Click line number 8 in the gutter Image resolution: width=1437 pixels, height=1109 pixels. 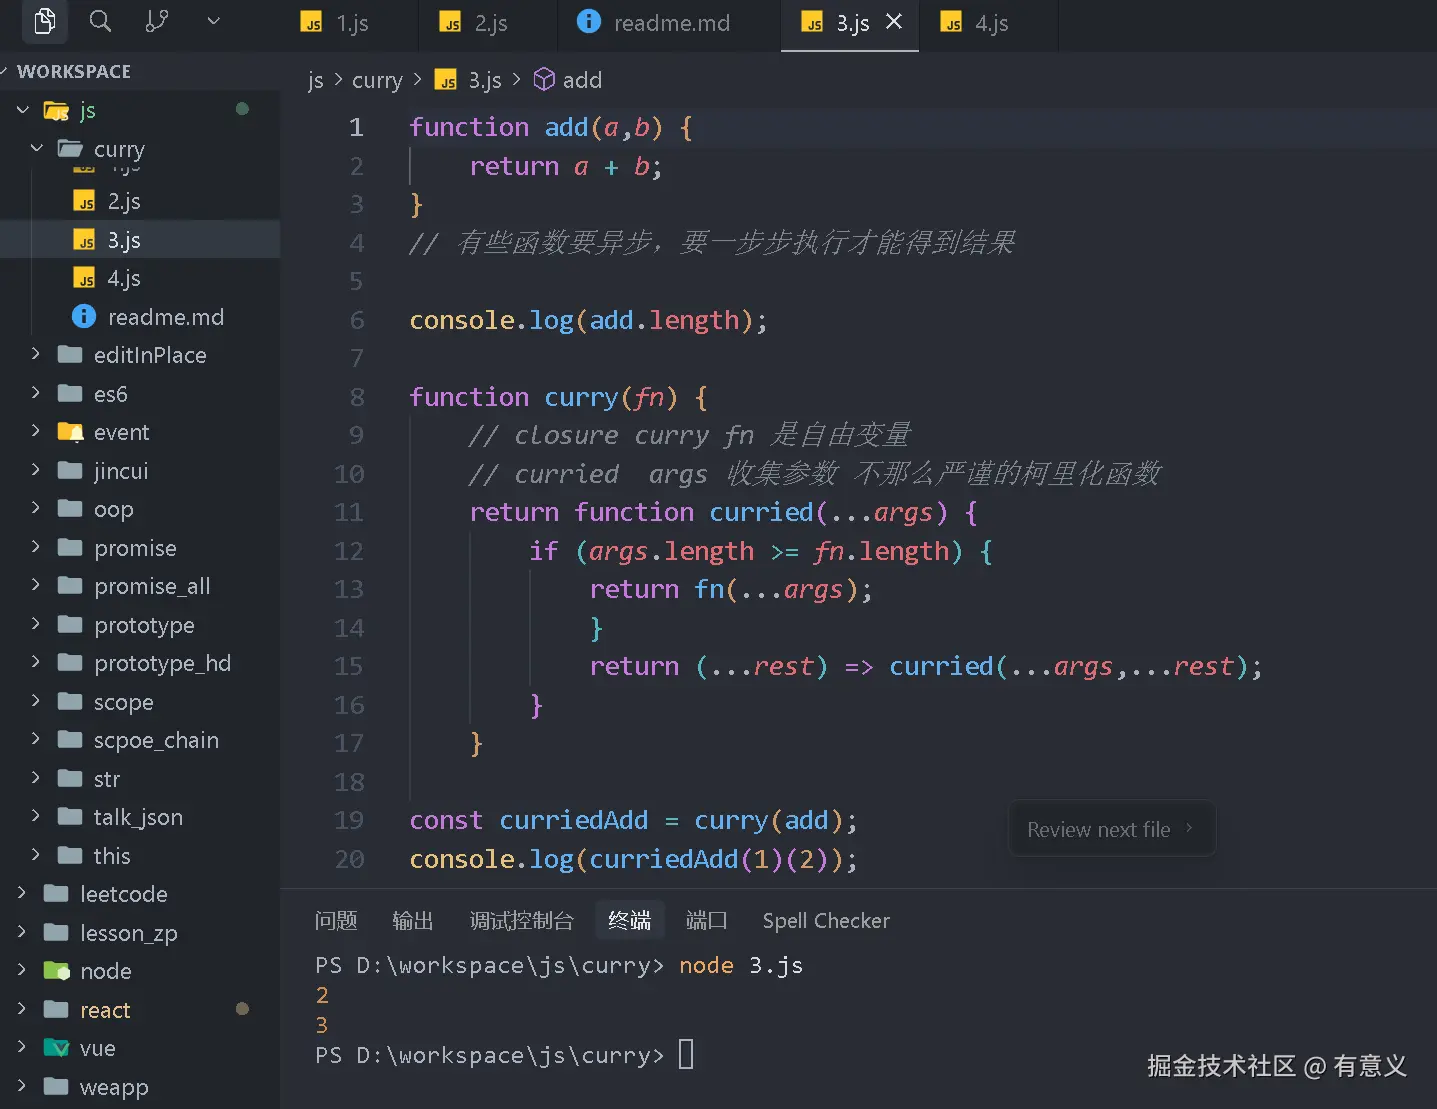[x=357, y=397]
